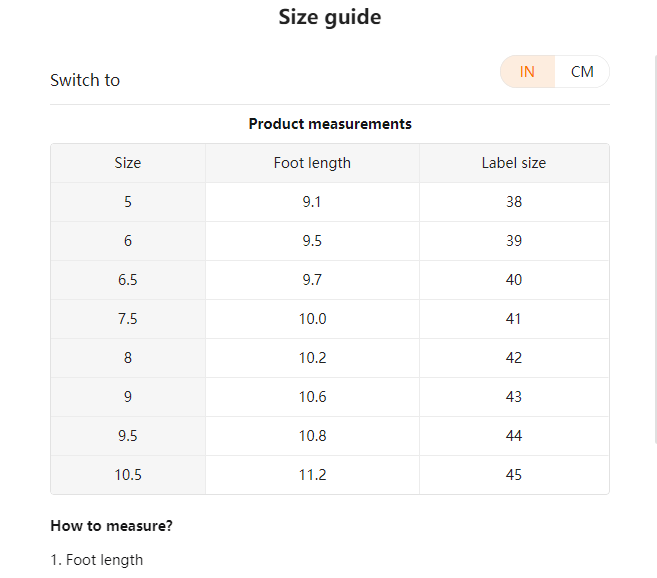This screenshot has height=578, width=657.
Task: Select label size 42 cell
Action: pos(514,358)
